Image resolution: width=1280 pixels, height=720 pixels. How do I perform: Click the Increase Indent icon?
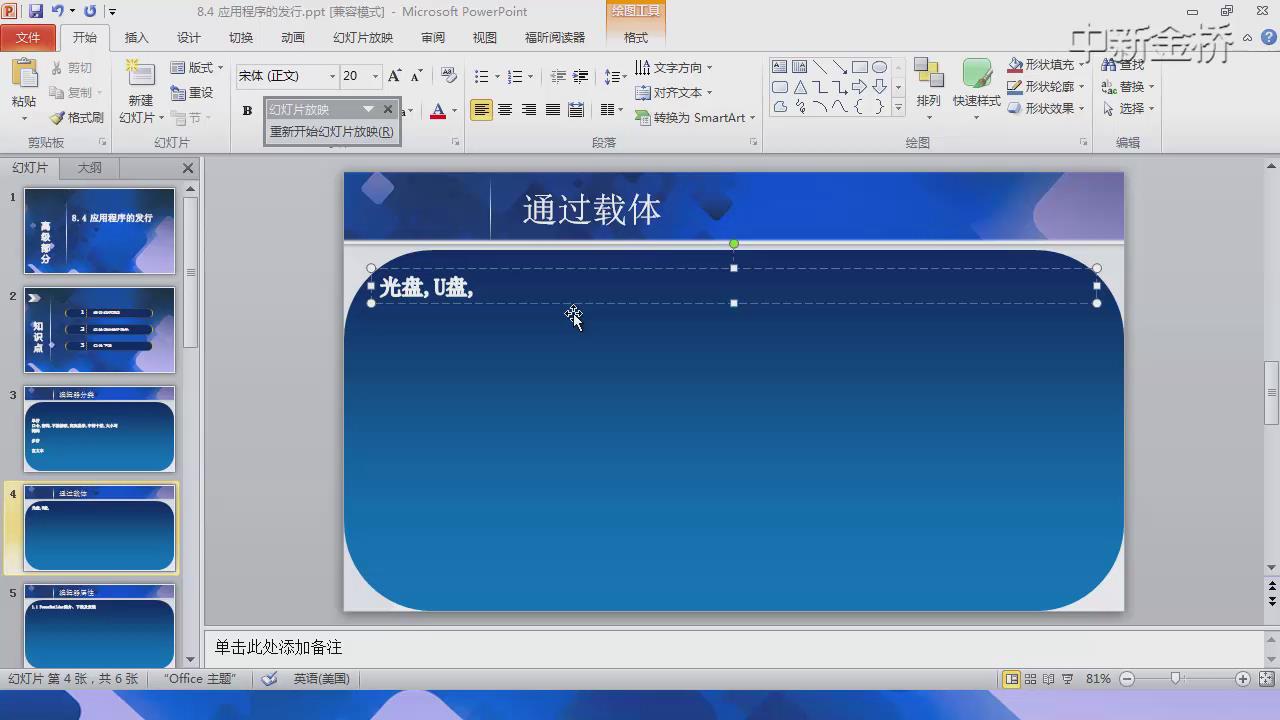click(x=580, y=76)
